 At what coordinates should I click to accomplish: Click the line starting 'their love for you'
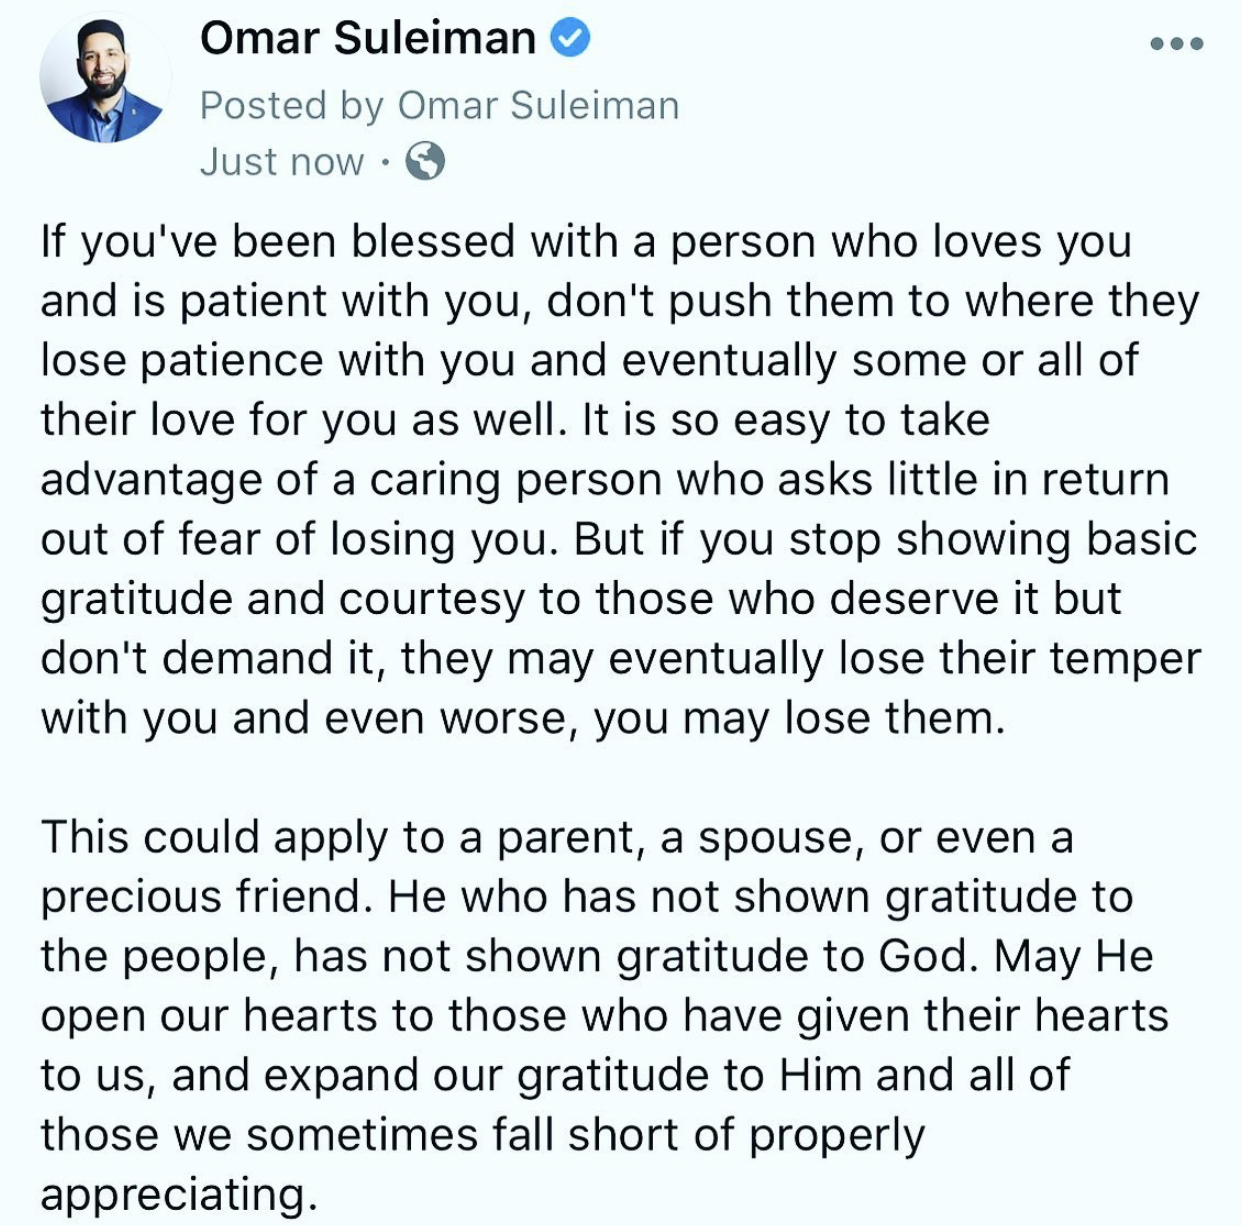515,420
